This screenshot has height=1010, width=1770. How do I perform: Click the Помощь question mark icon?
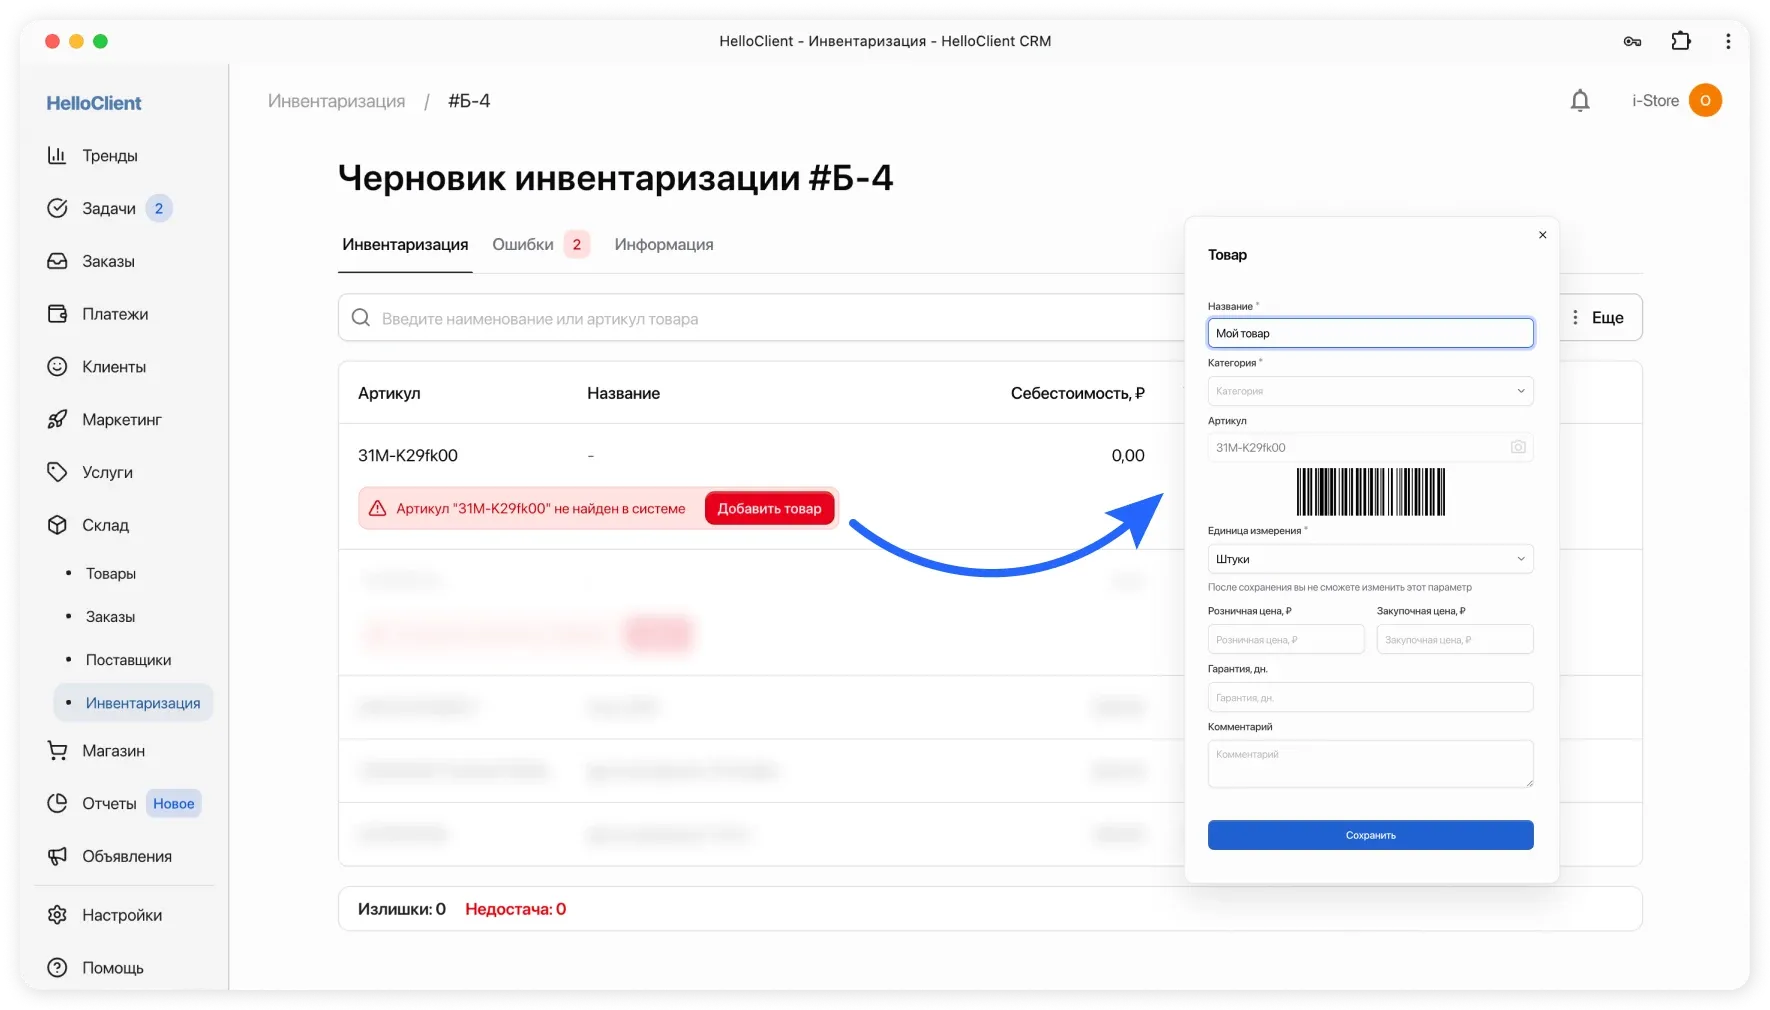[59, 967]
